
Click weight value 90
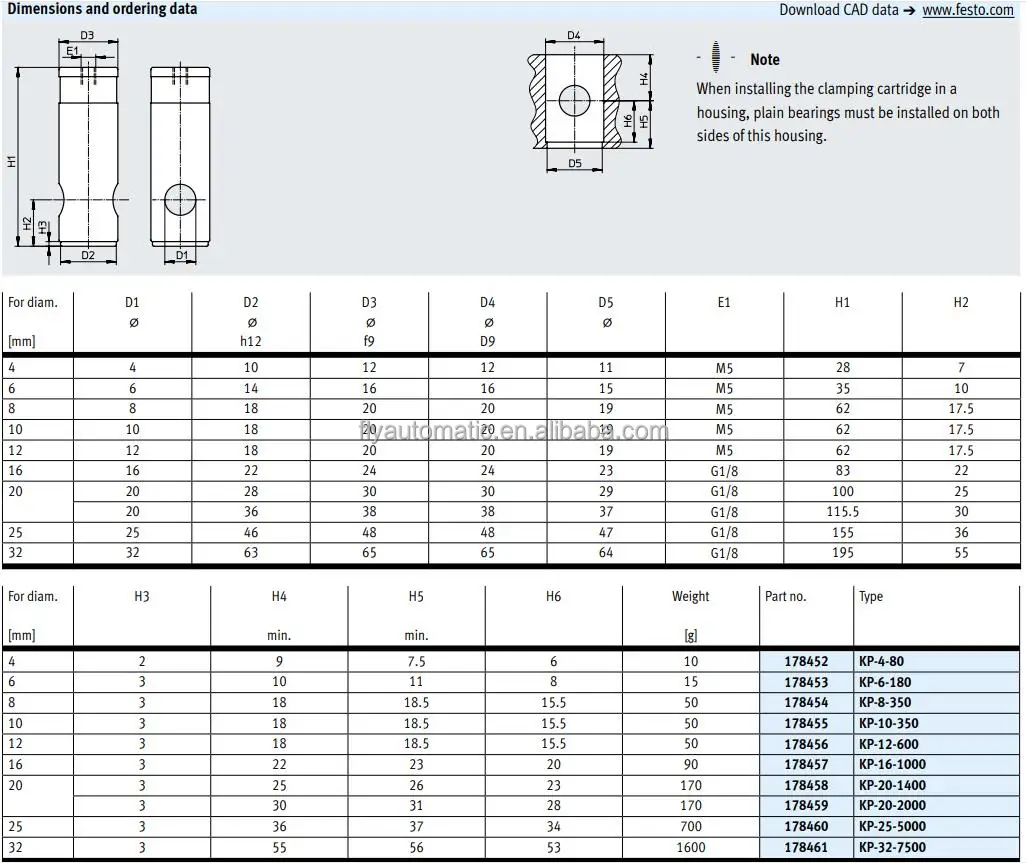point(691,765)
